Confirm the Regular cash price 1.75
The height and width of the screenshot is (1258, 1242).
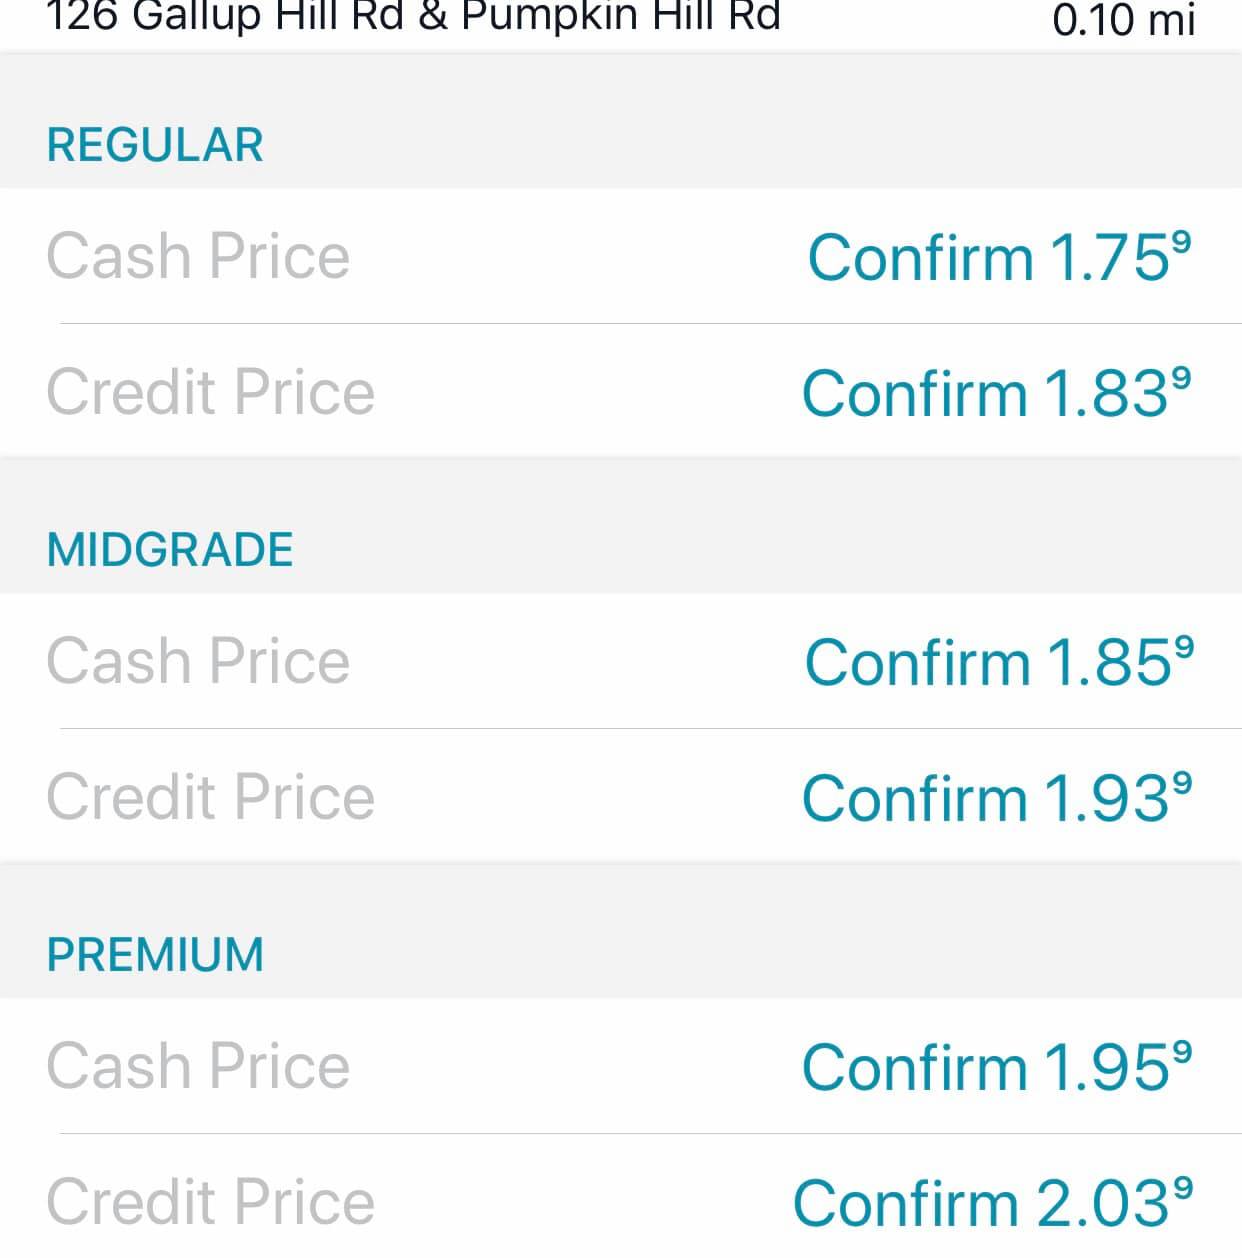coord(998,258)
